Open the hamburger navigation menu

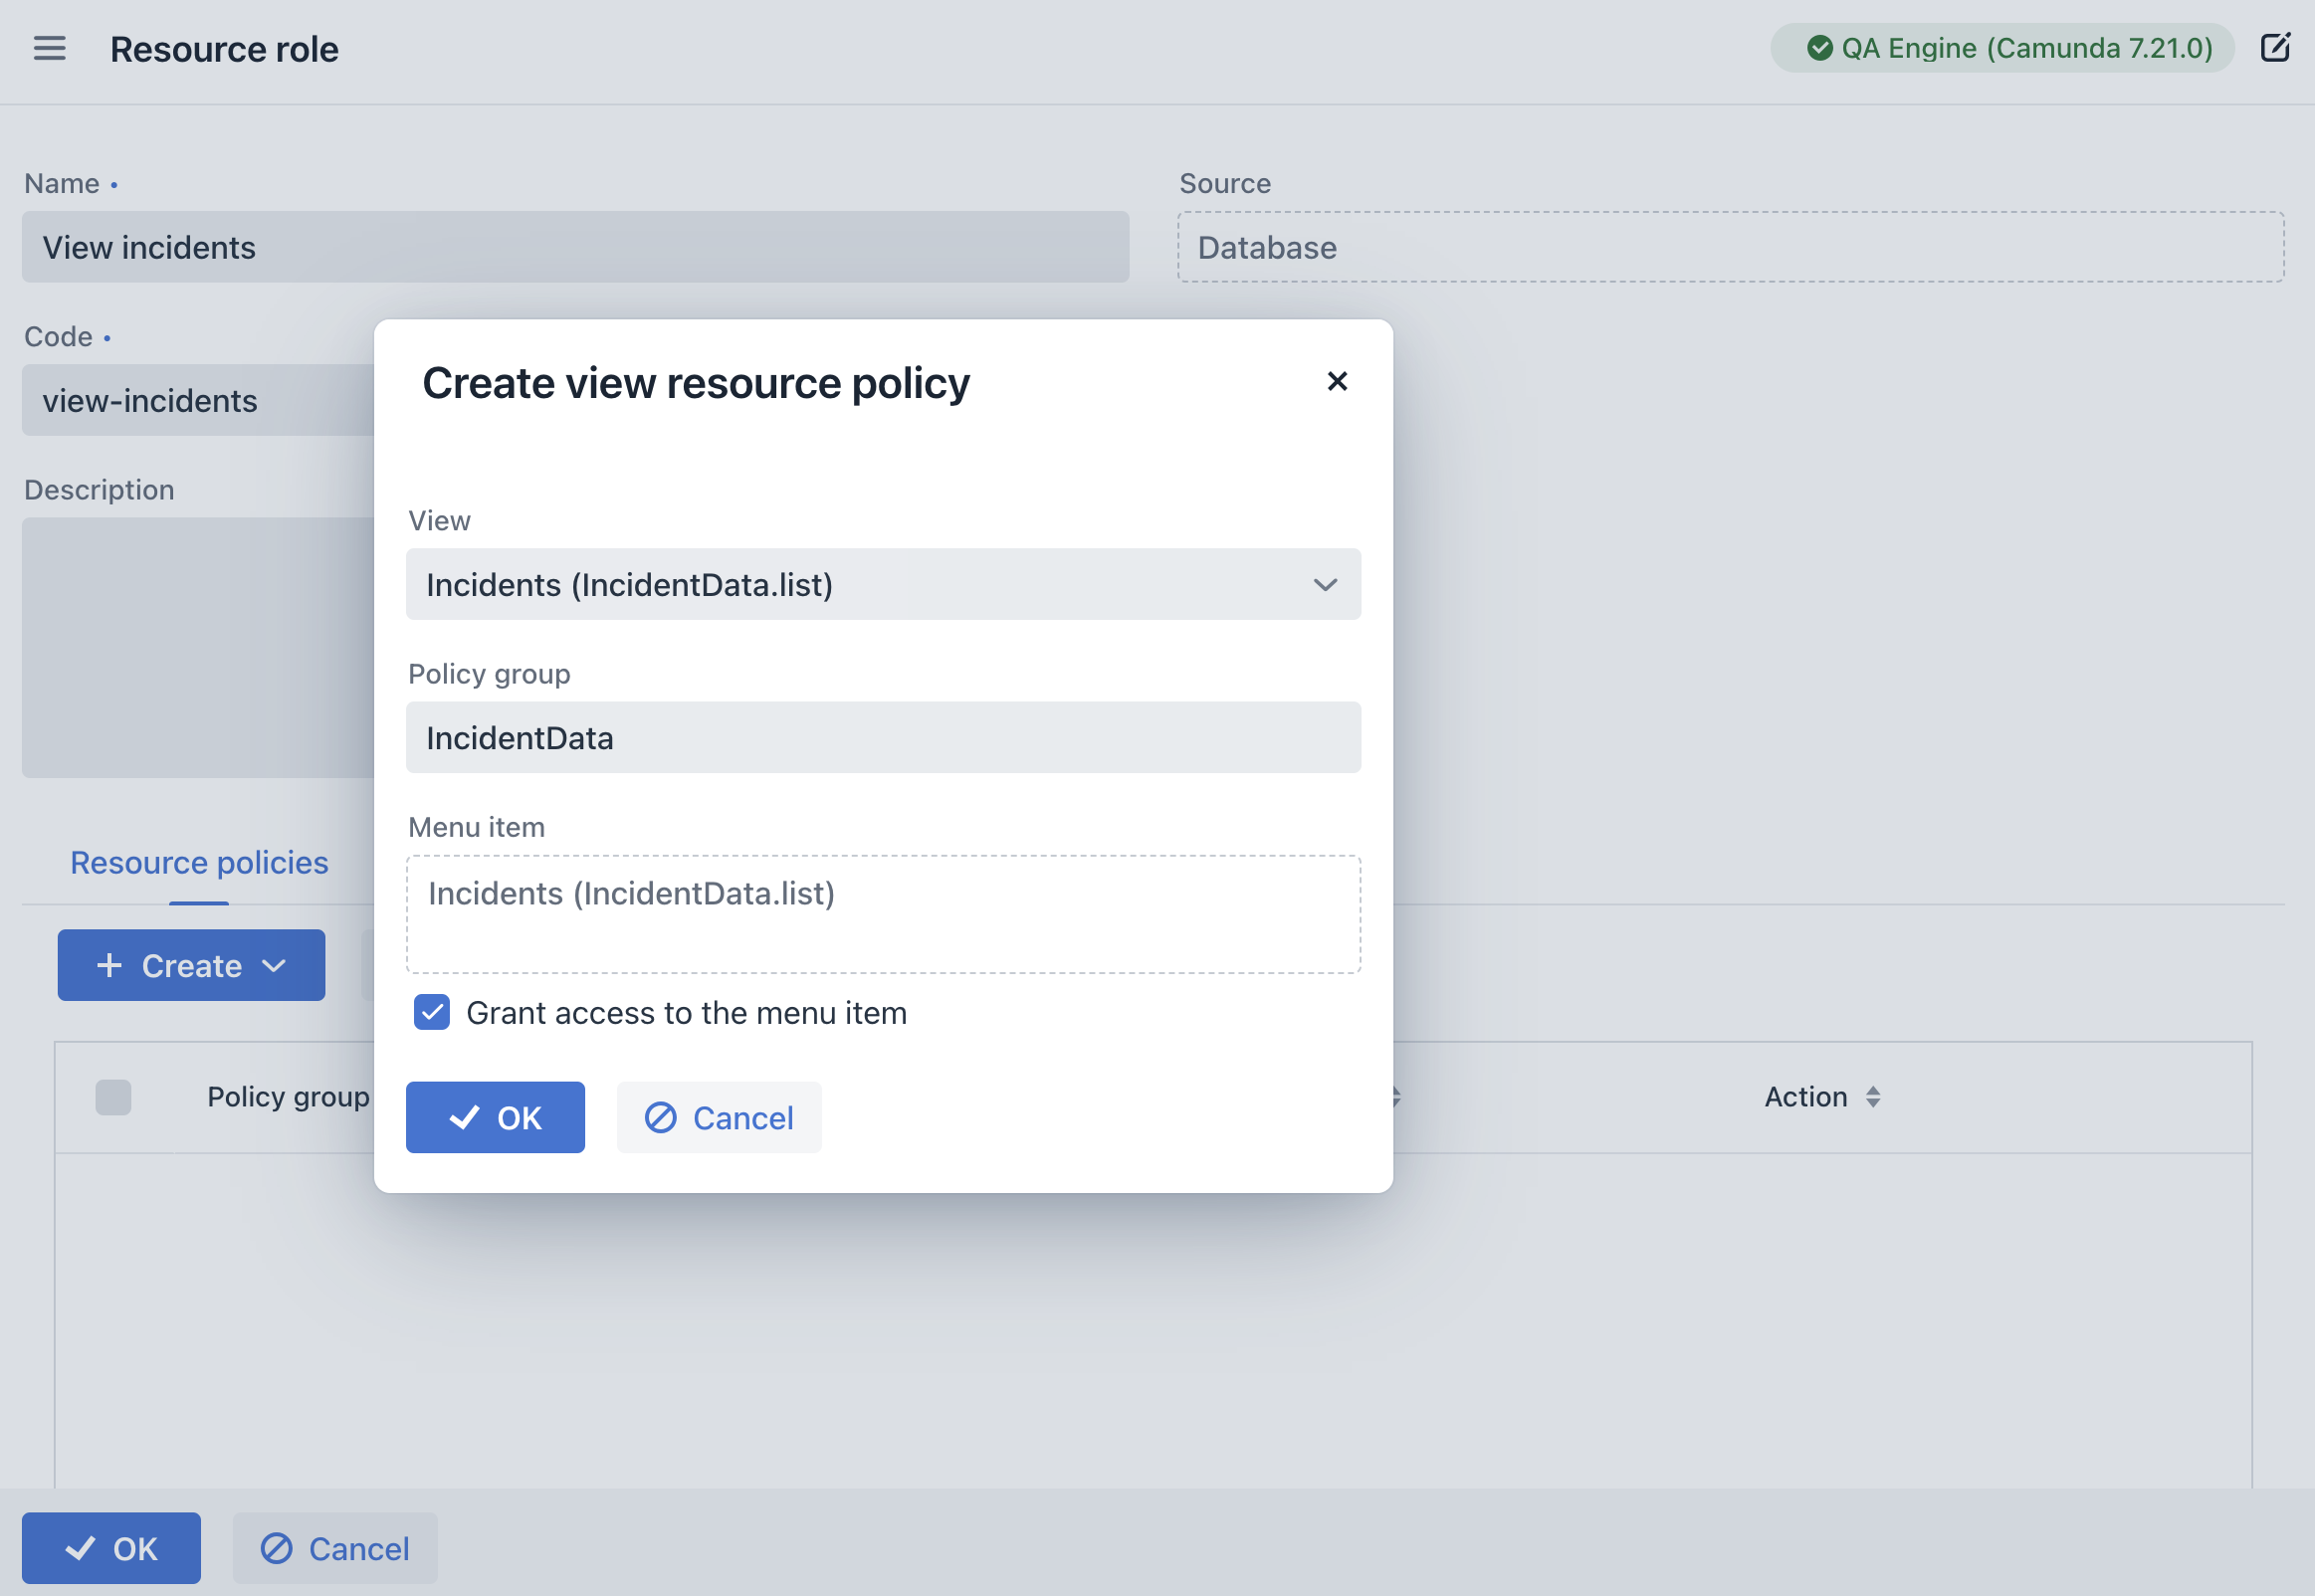point(49,48)
